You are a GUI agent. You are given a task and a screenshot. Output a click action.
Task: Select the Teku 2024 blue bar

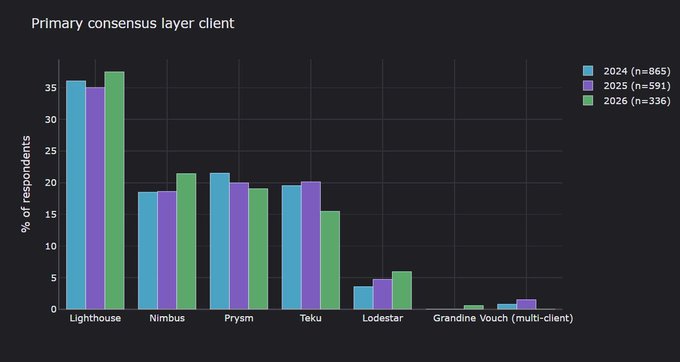point(292,247)
